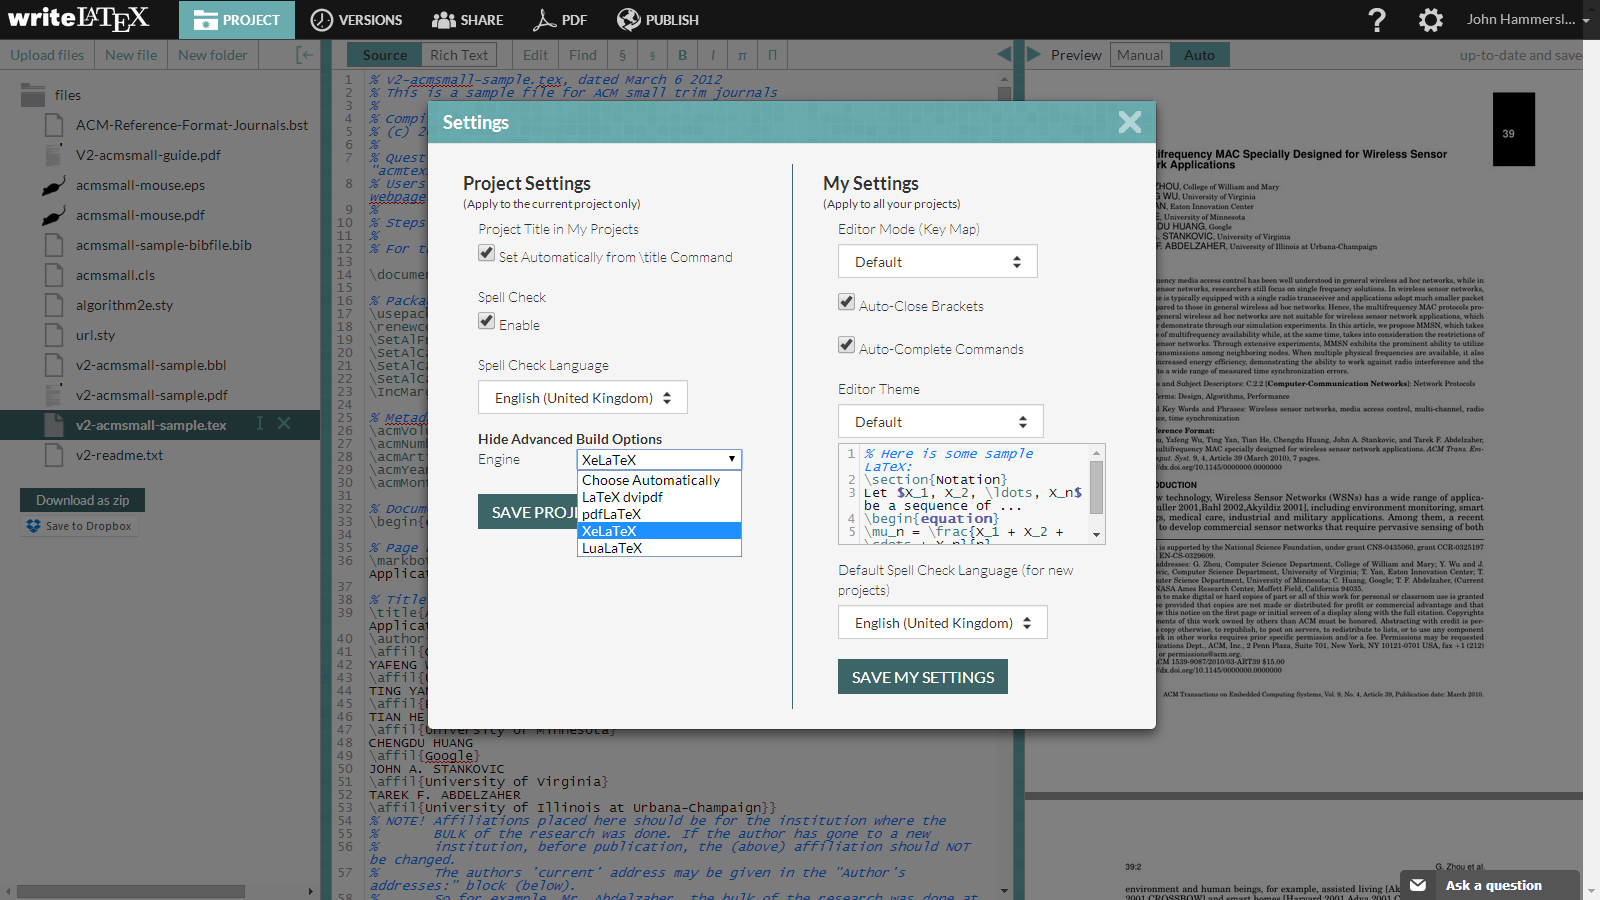1600x900 pixels.
Task: Click the WriteLaTeX logo
Action: (78, 19)
